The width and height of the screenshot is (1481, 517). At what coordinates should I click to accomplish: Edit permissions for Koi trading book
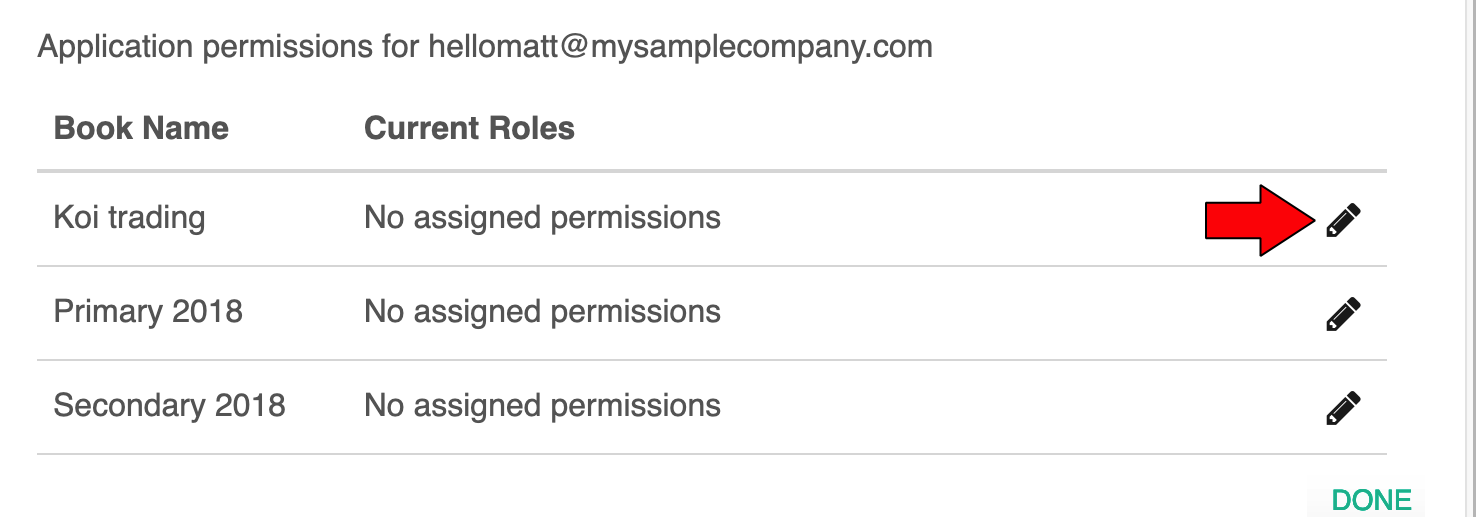click(x=1343, y=220)
